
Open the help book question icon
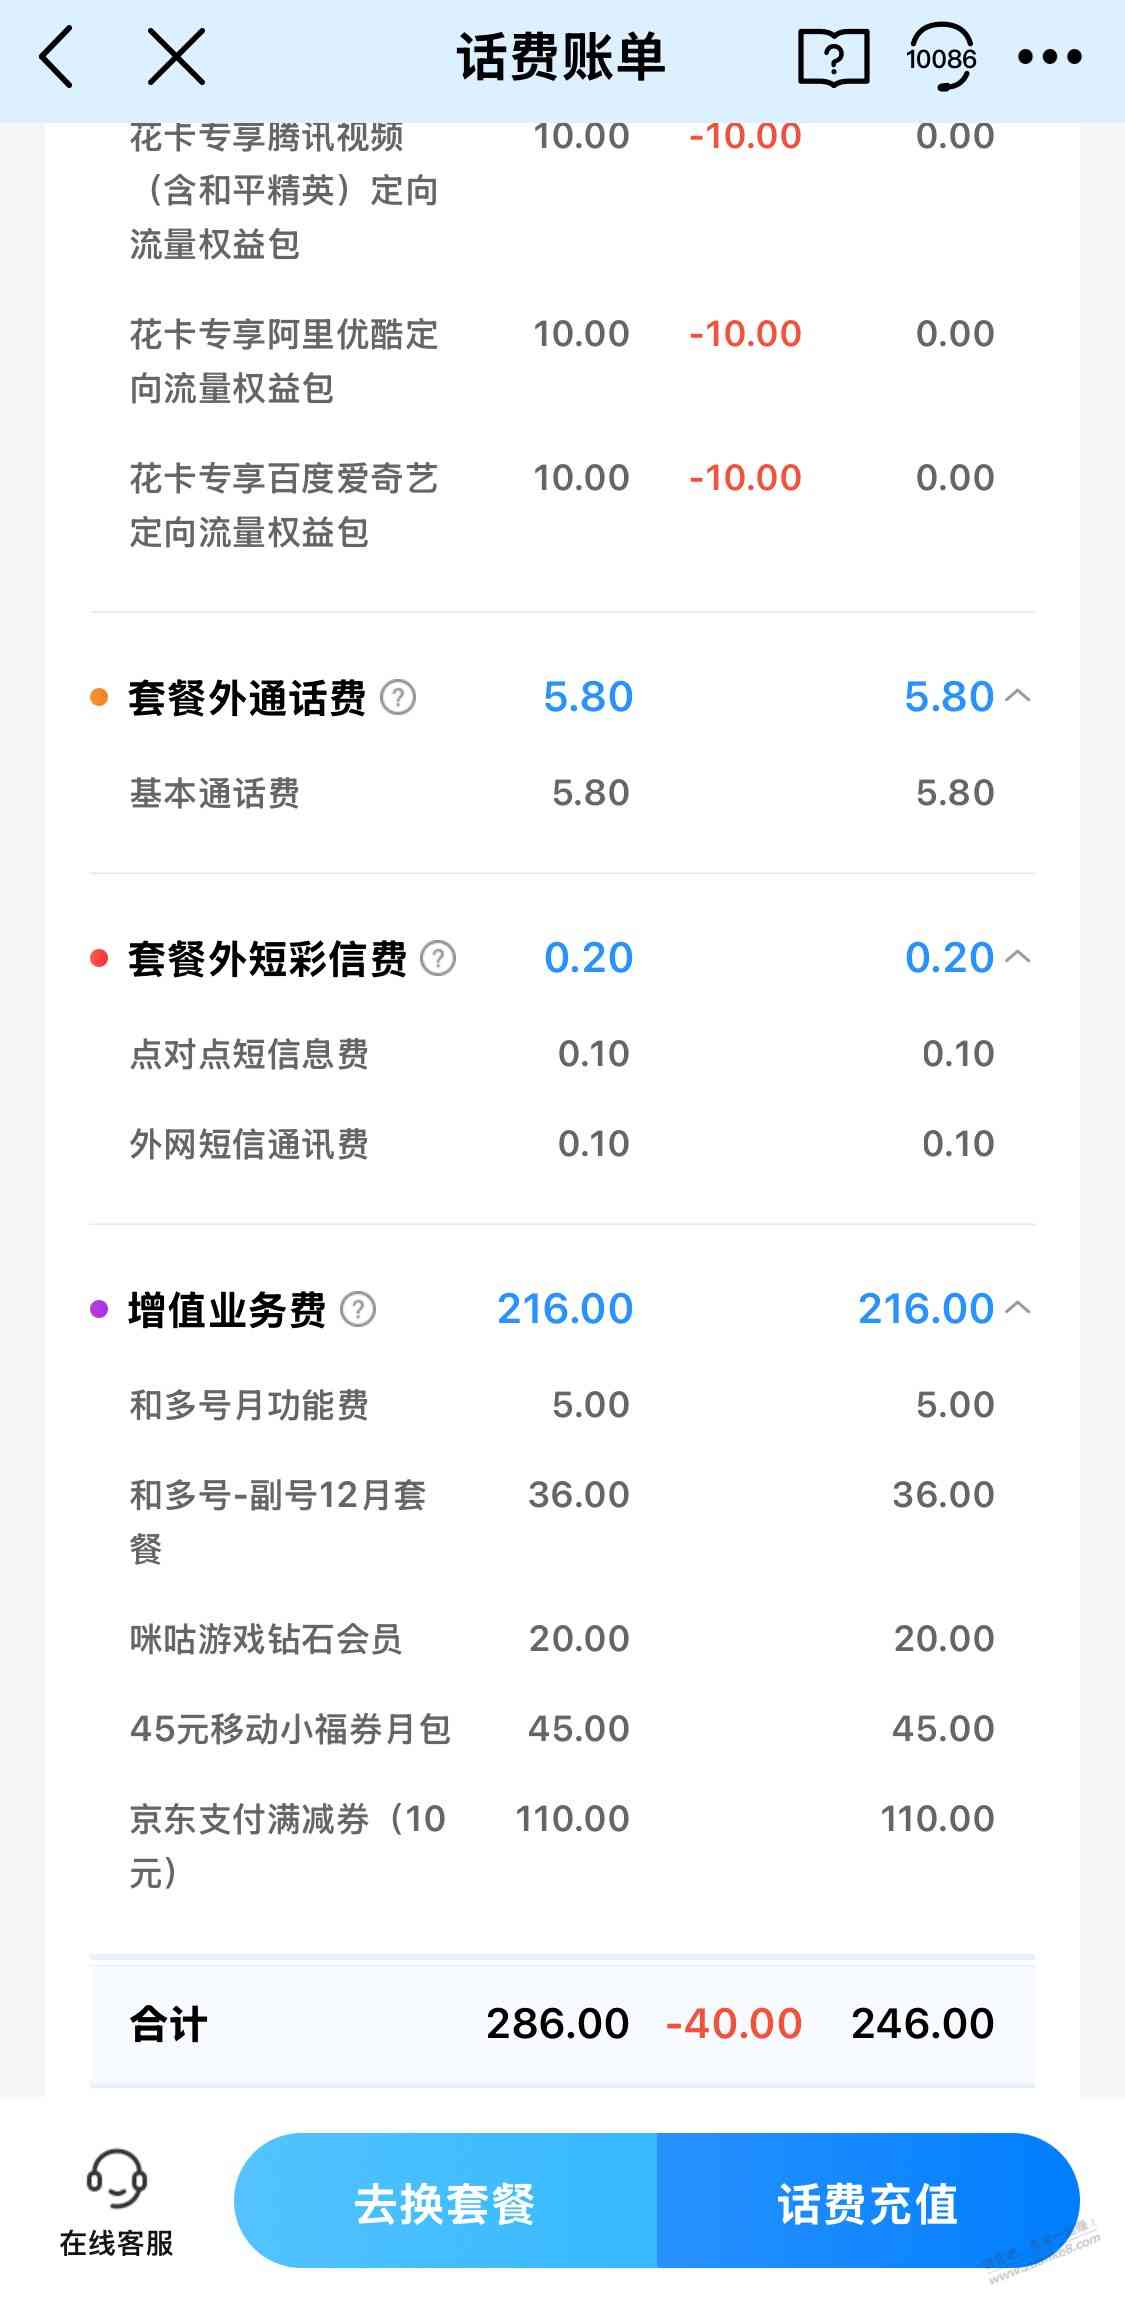tap(833, 58)
